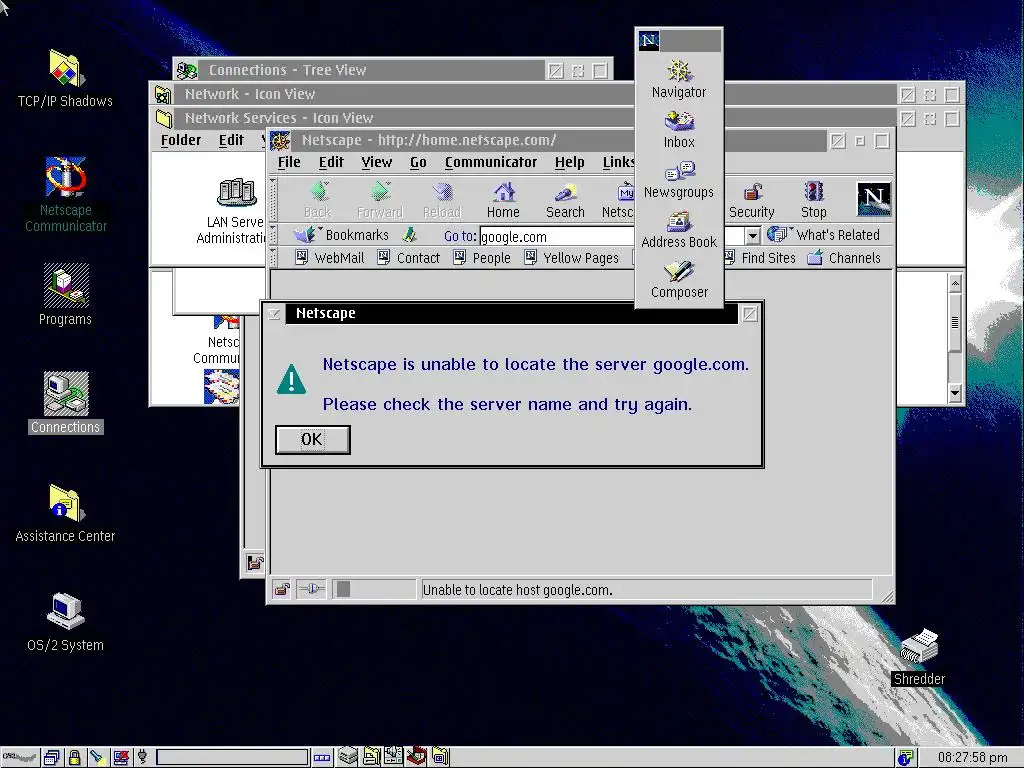Select LAN Server Administration icon in Network Services
Image resolution: width=1024 pixels, height=768 pixels.
232,211
